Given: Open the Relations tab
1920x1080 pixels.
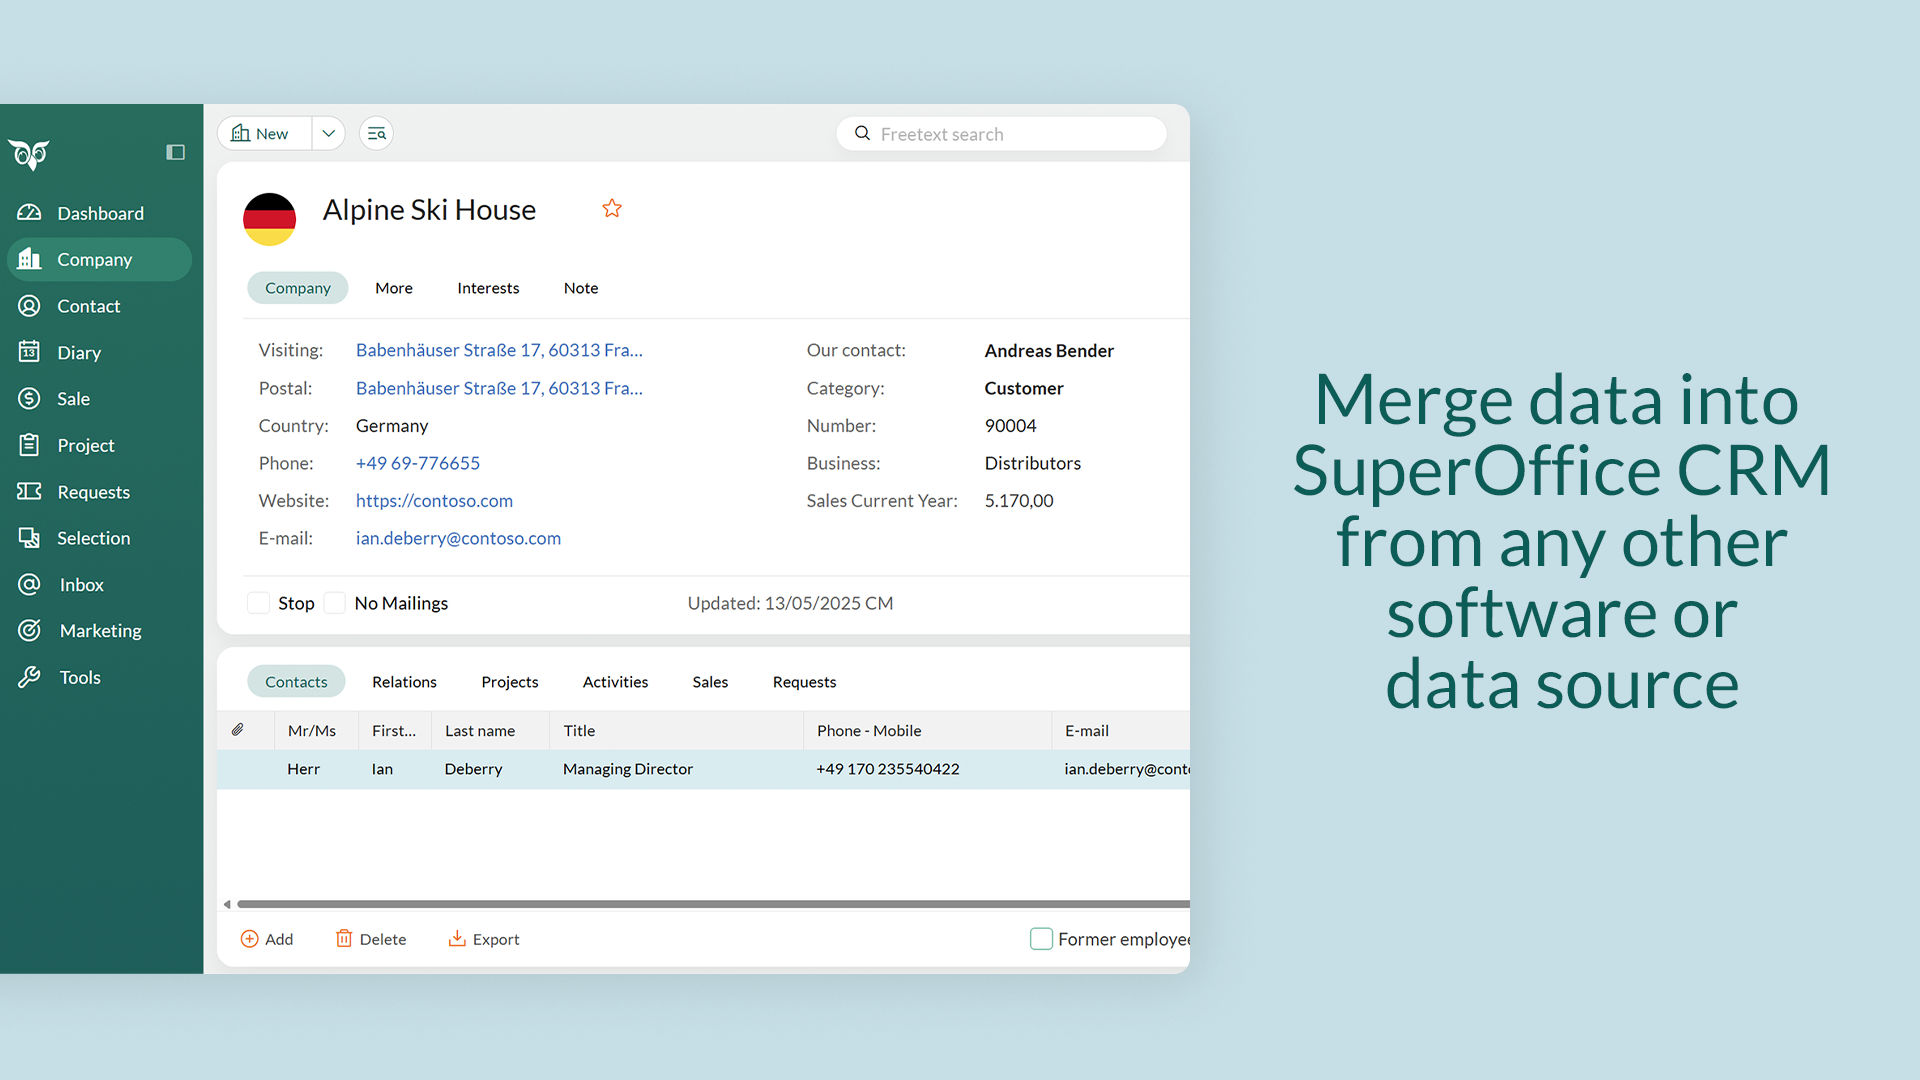Looking at the screenshot, I should pyautogui.click(x=404, y=682).
